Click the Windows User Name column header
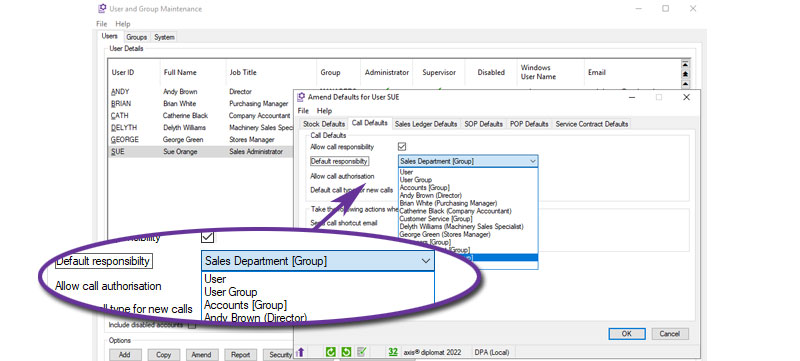 pyautogui.click(x=538, y=72)
